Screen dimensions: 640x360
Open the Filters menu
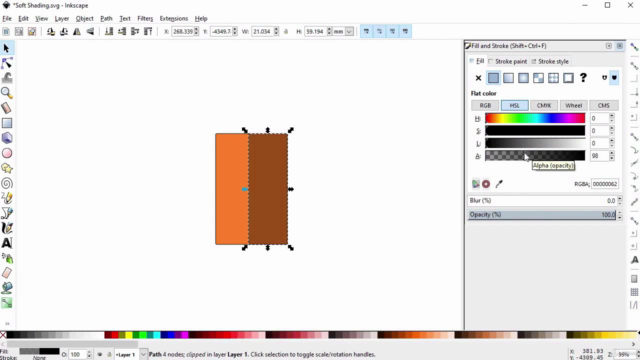coord(145,18)
